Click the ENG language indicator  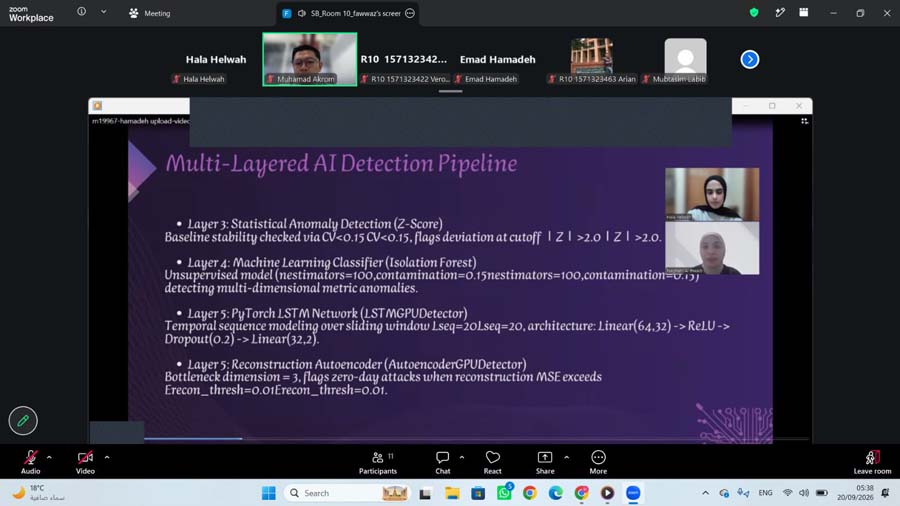coord(765,493)
